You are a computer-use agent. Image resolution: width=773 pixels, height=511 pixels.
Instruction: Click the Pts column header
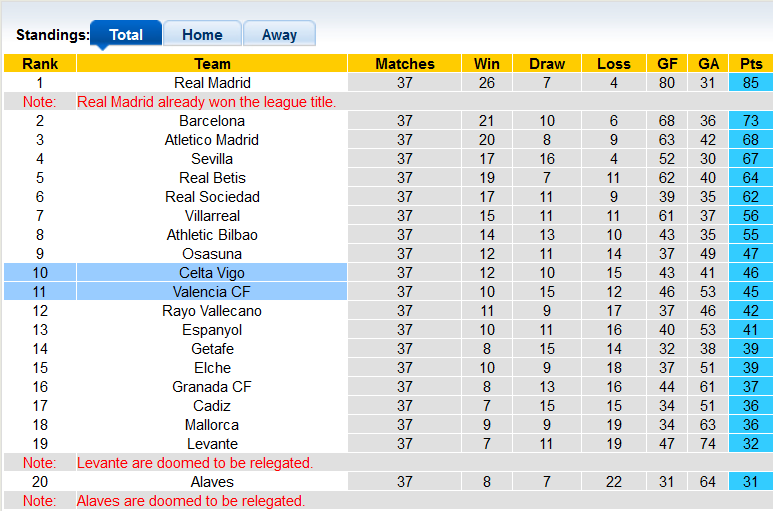point(751,64)
